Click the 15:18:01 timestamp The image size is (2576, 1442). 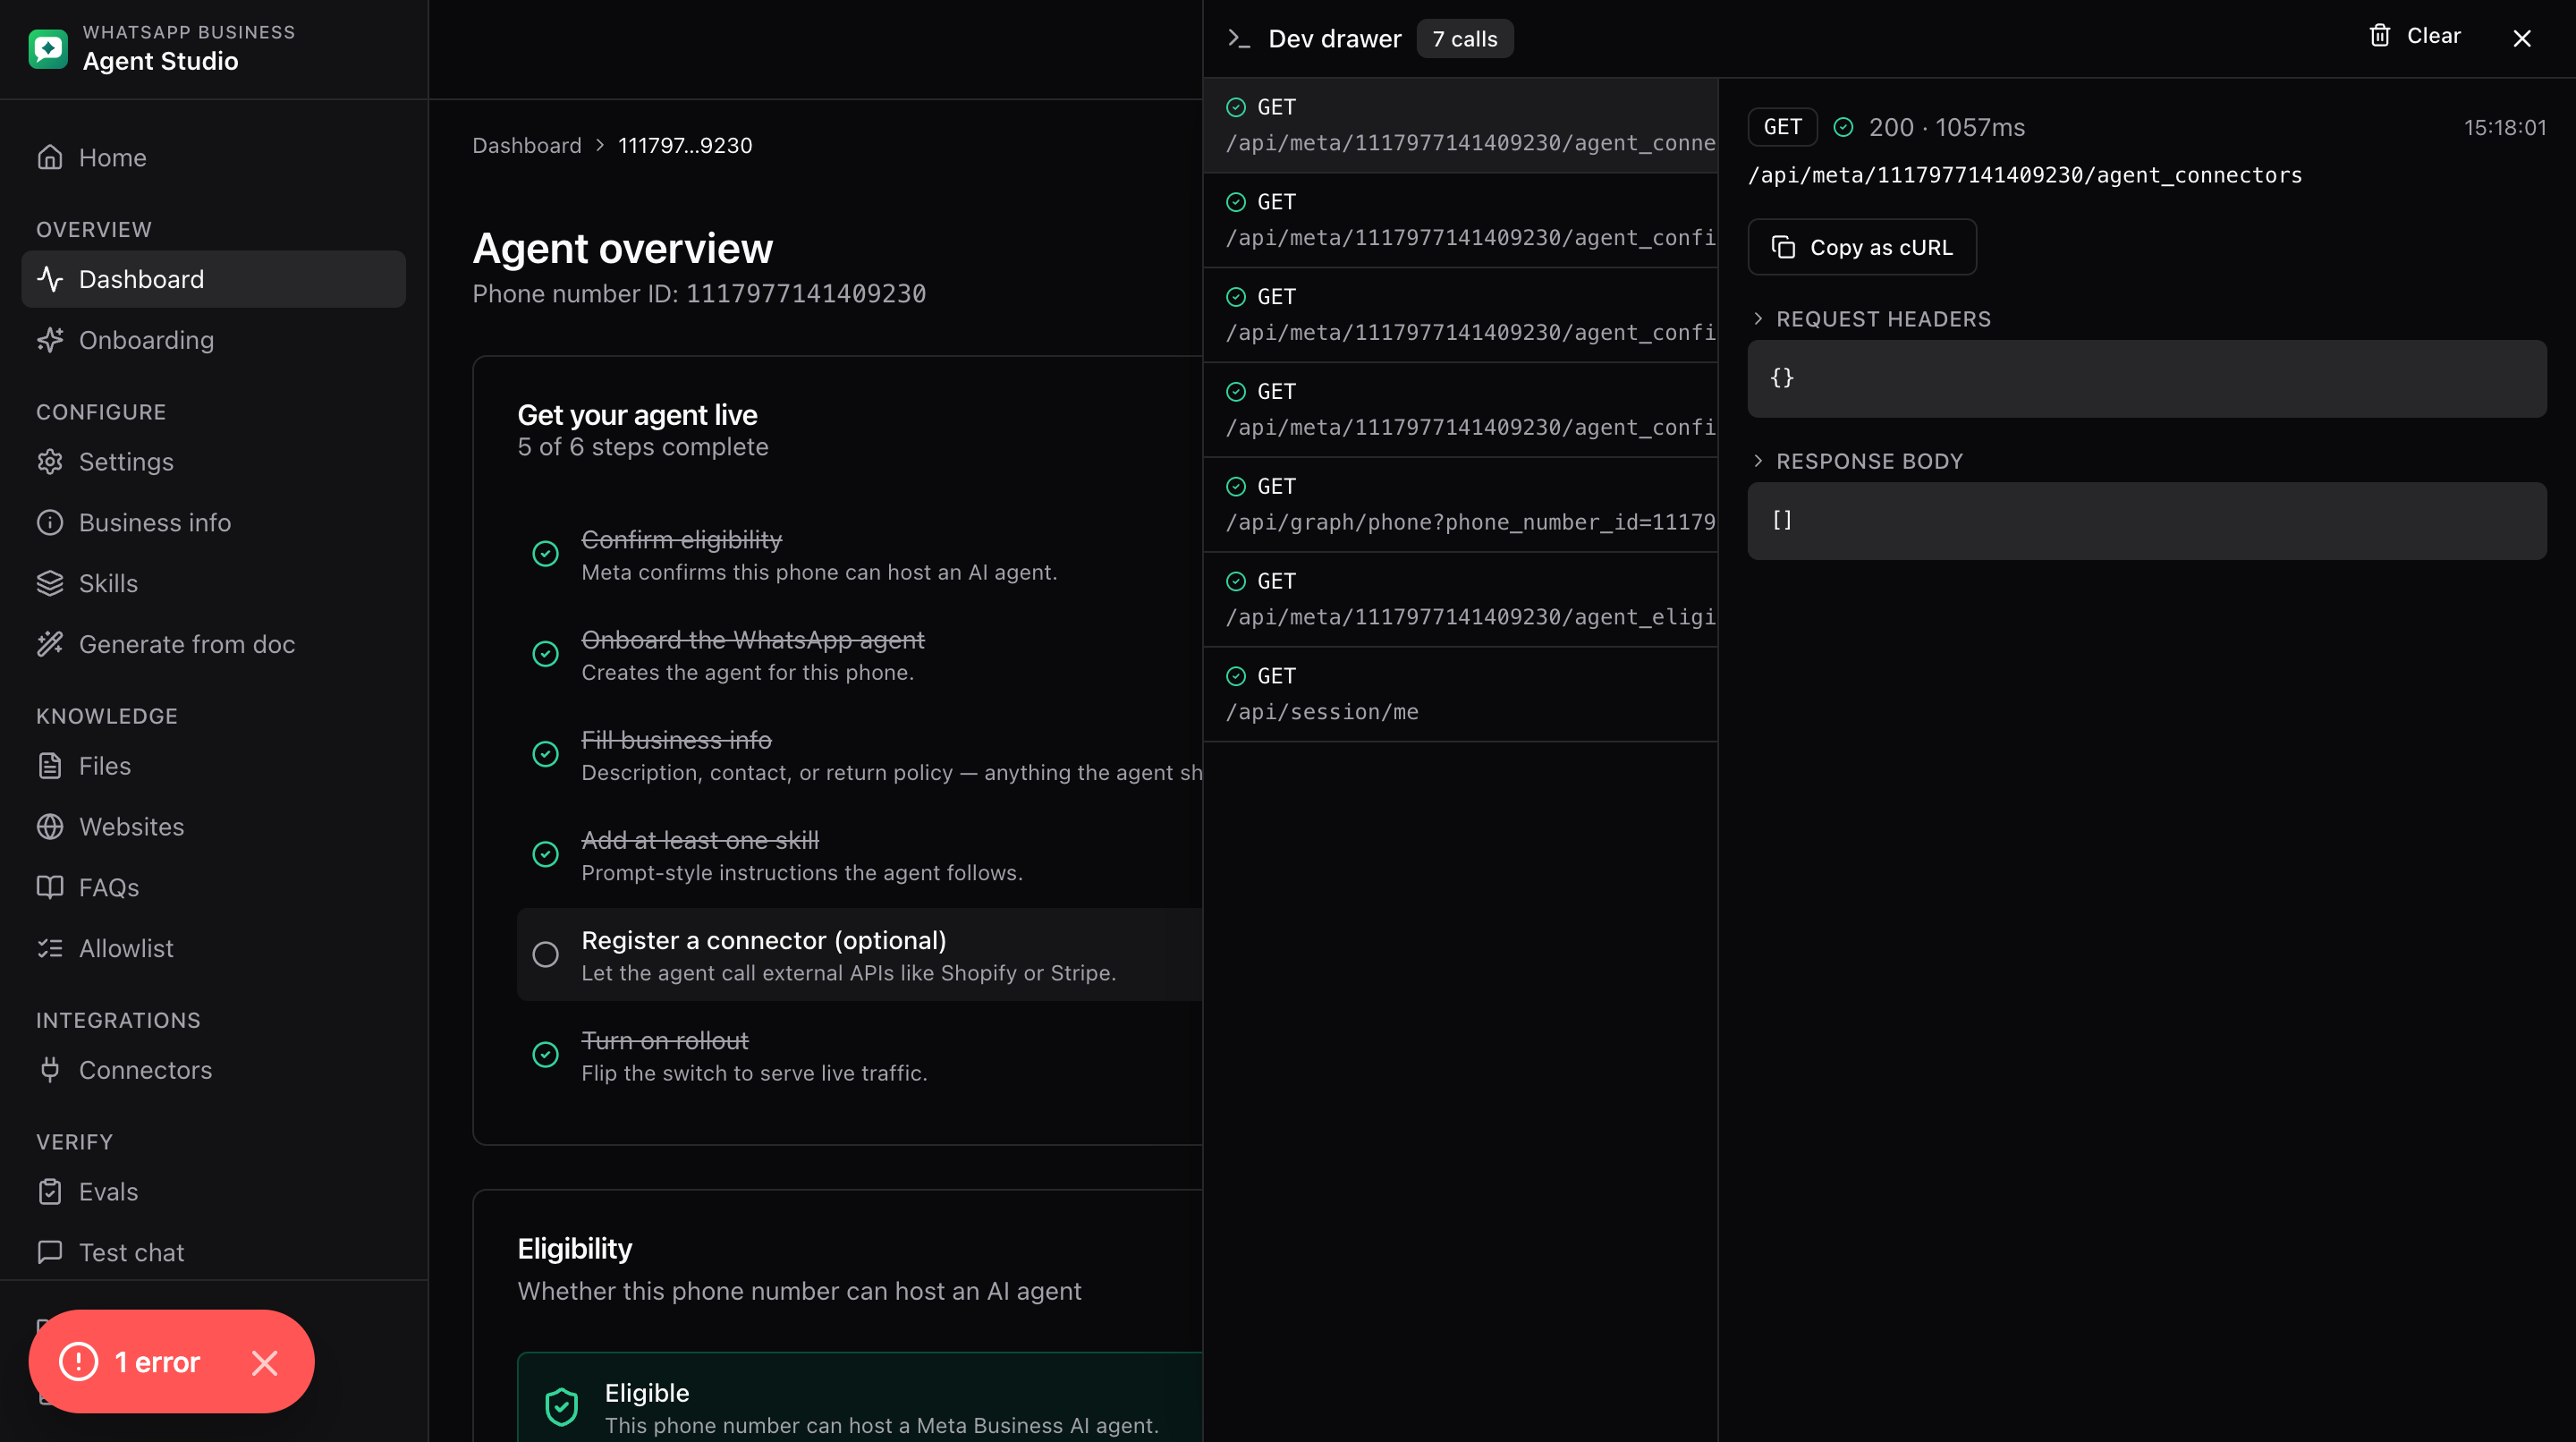[2505, 128]
